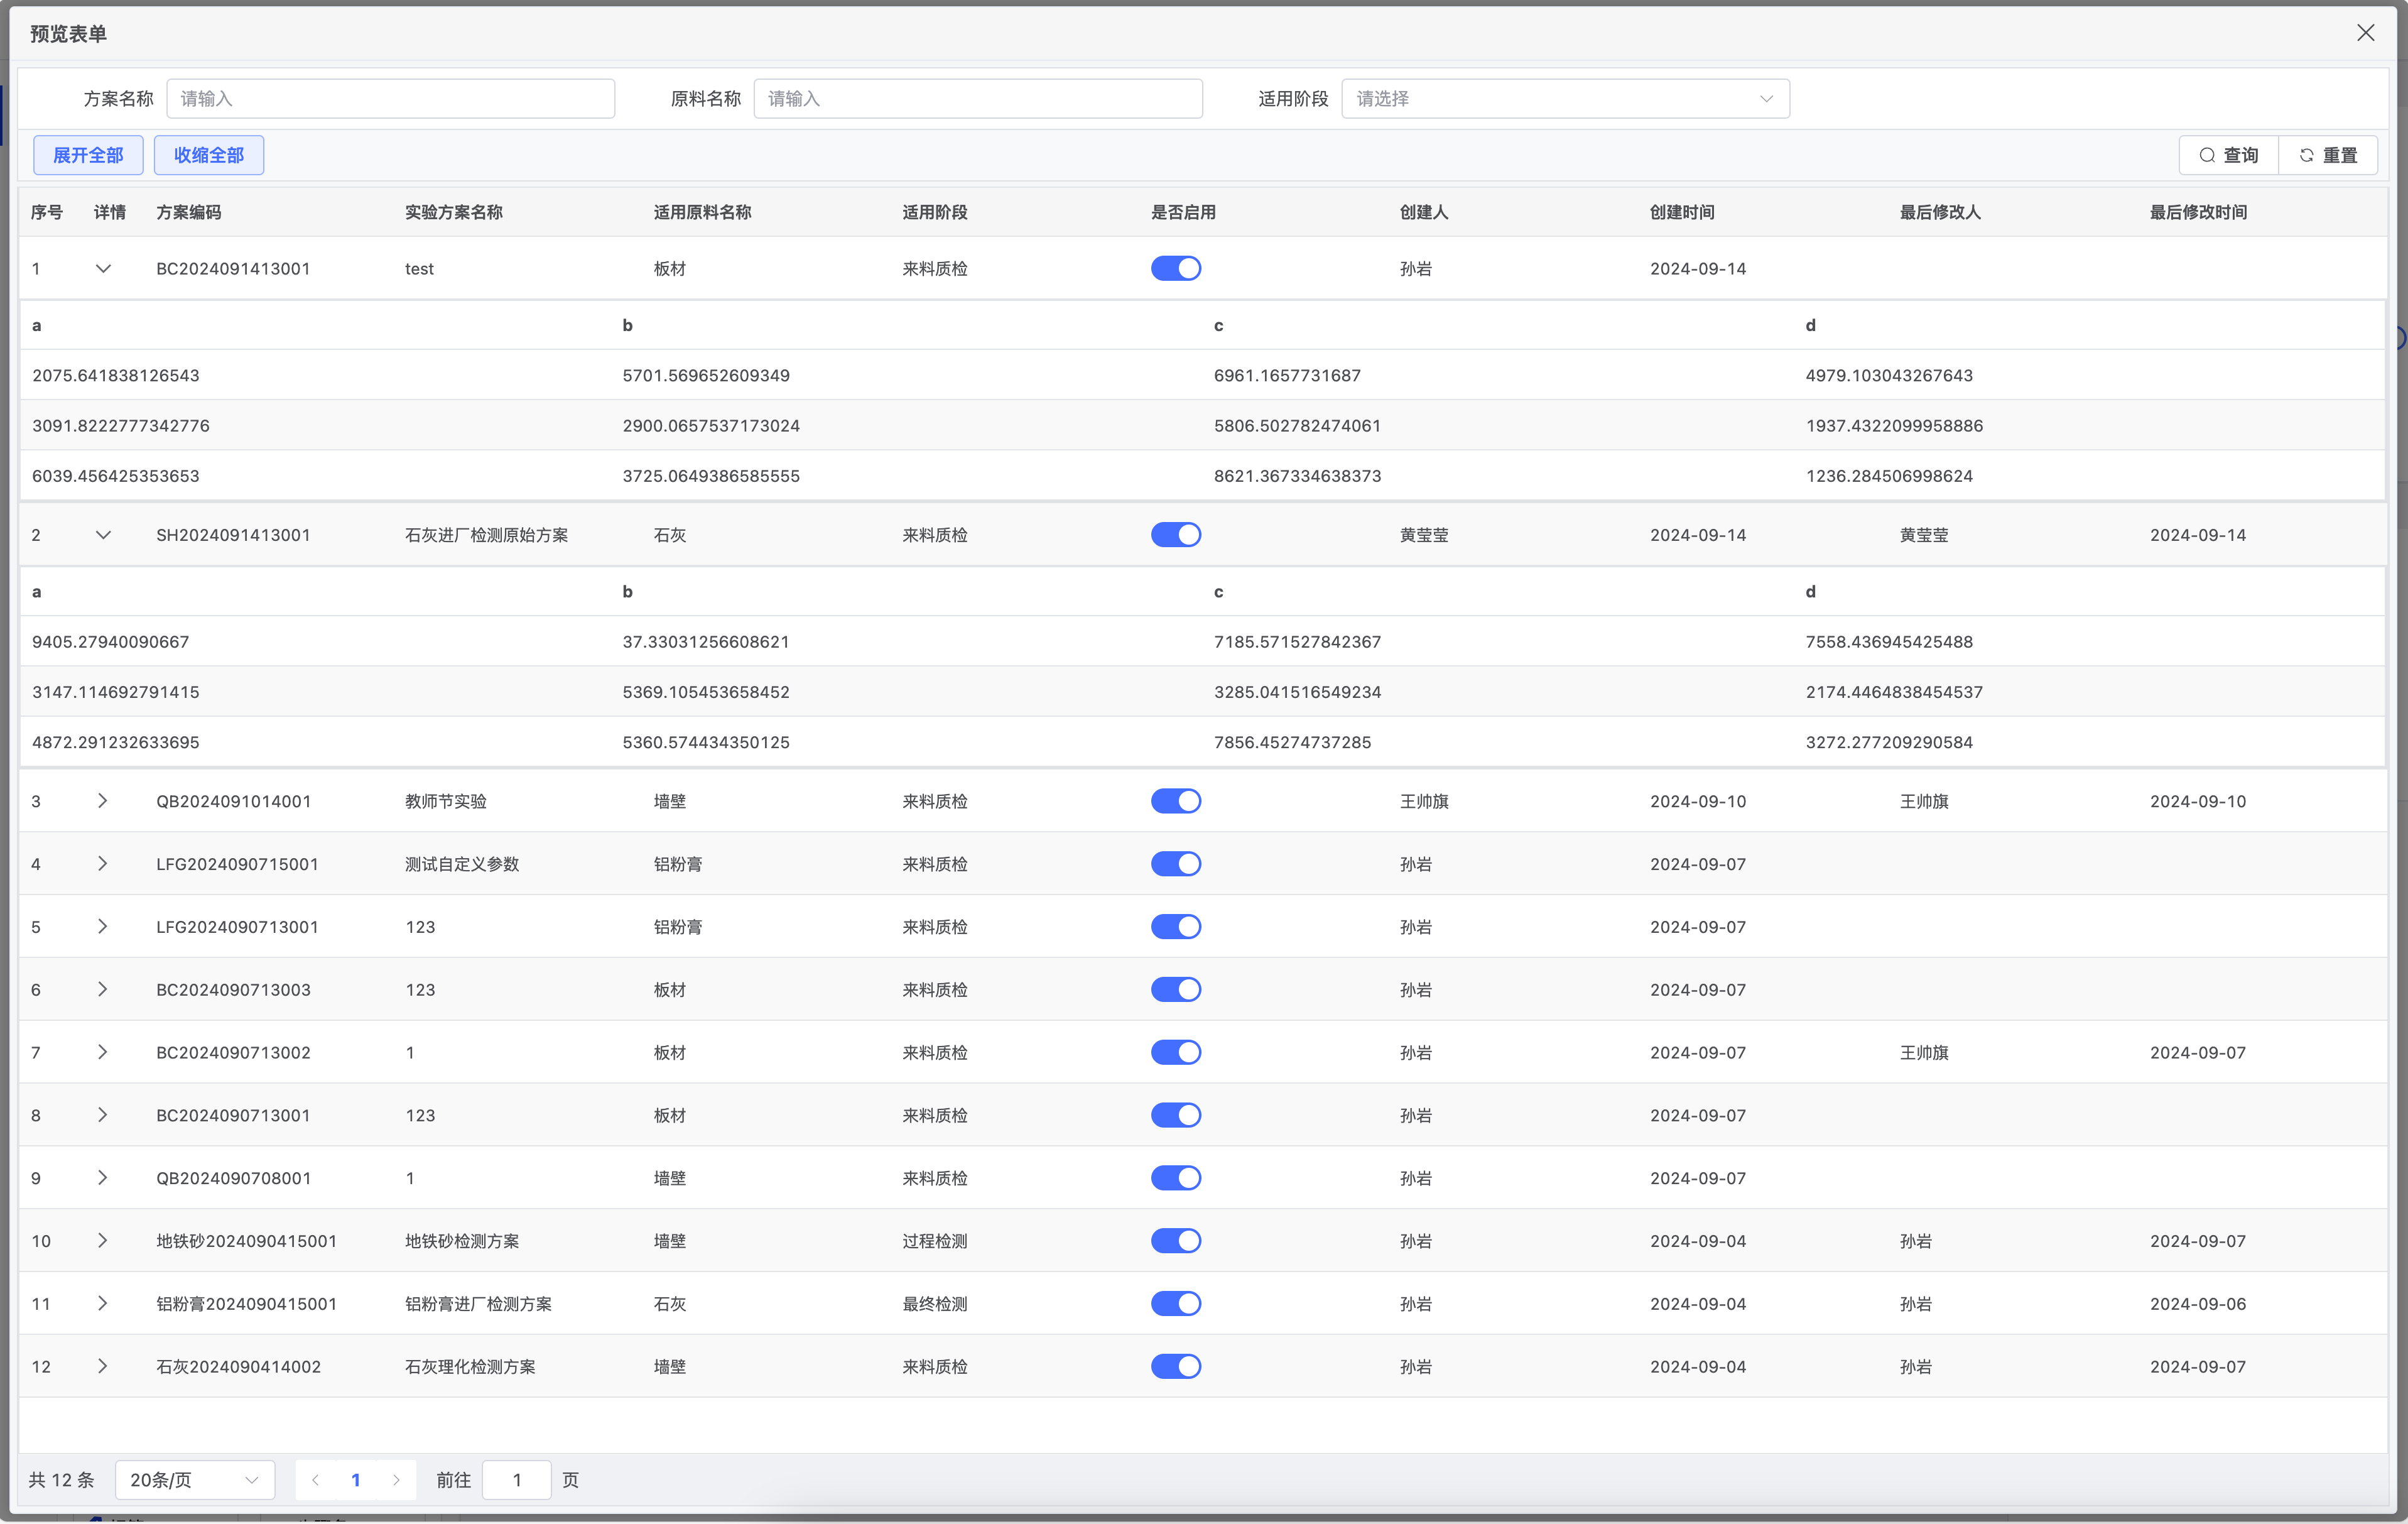Image resolution: width=2408 pixels, height=1524 pixels.
Task: Click the 原料名称 input field
Action: tap(977, 99)
